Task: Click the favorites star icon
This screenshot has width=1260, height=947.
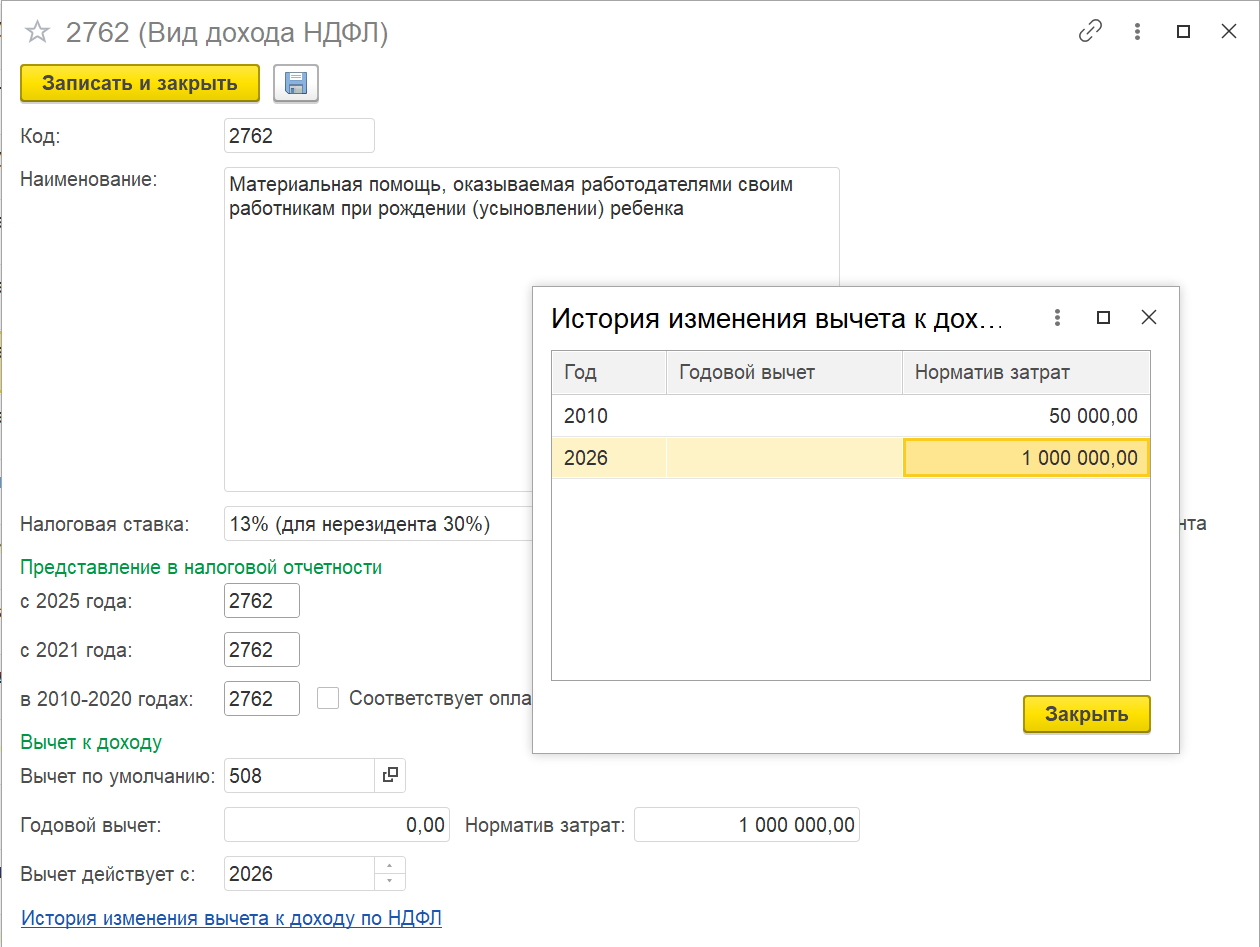Action: [37, 33]
